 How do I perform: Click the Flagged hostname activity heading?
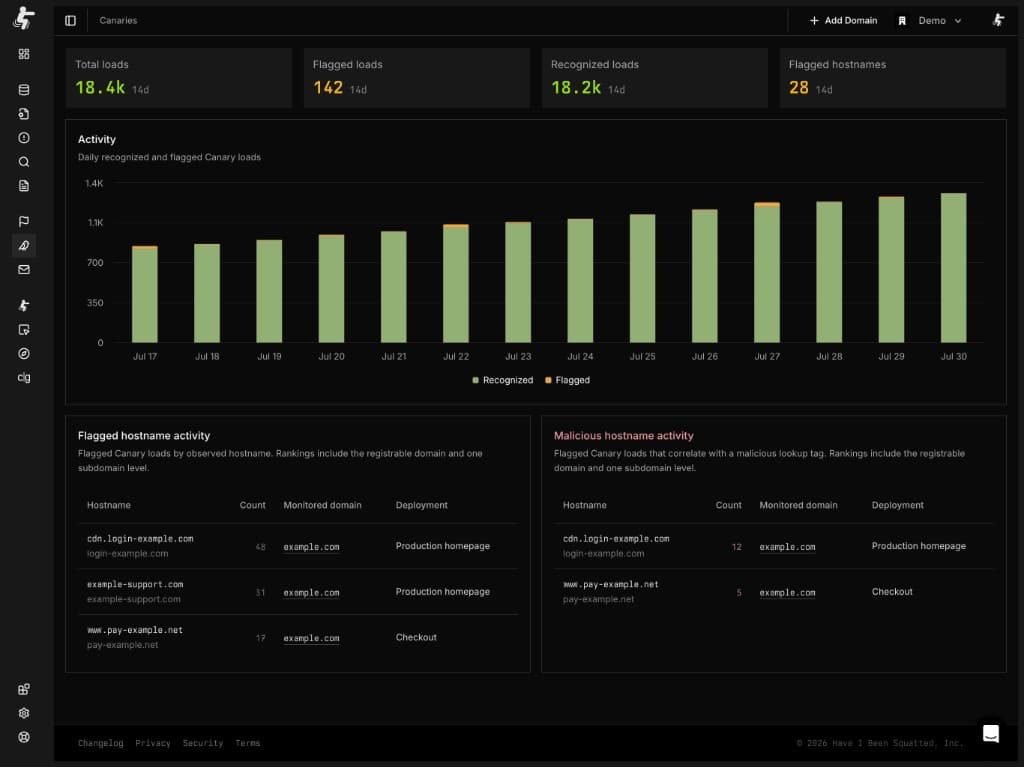[x=144, y=436]
